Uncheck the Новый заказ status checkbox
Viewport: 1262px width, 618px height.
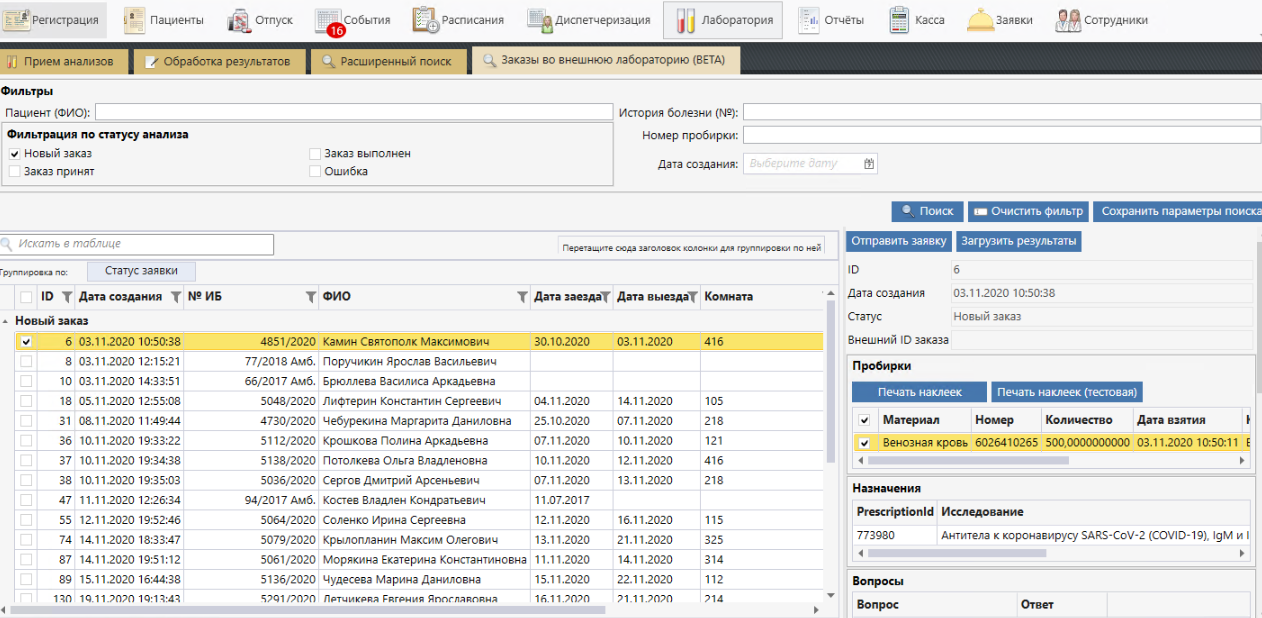(14, 154)
